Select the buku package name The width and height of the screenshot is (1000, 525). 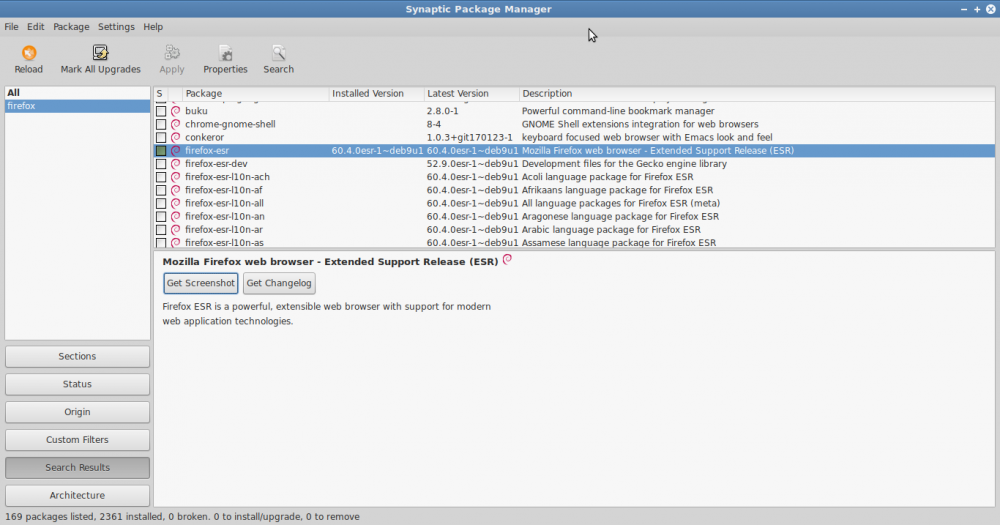tap(196, 111)
